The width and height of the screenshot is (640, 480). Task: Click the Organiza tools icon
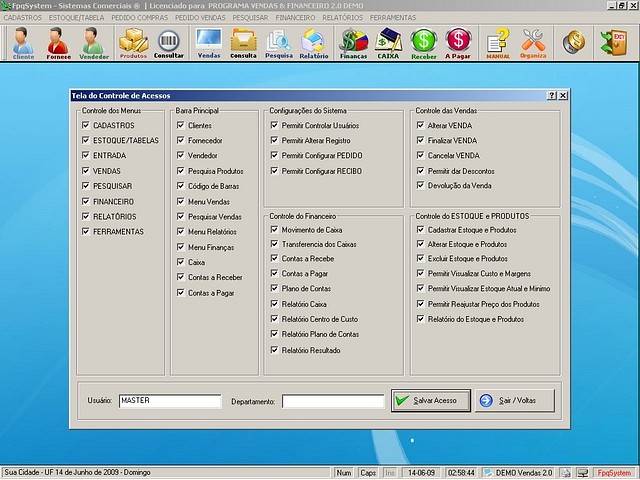click(x=534, y=43)
